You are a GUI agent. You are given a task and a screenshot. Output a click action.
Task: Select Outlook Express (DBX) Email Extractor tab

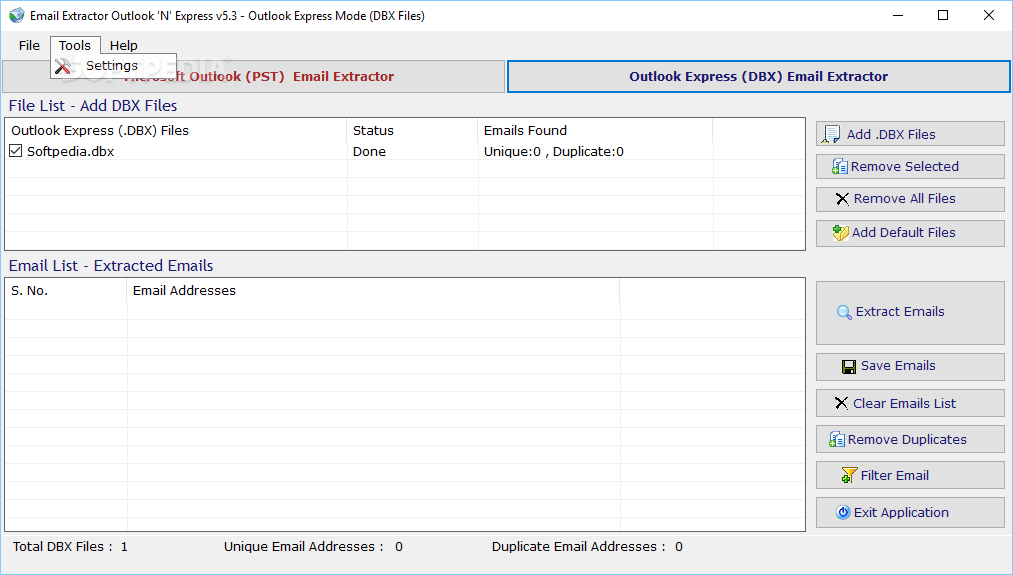(x=758, y=76)
